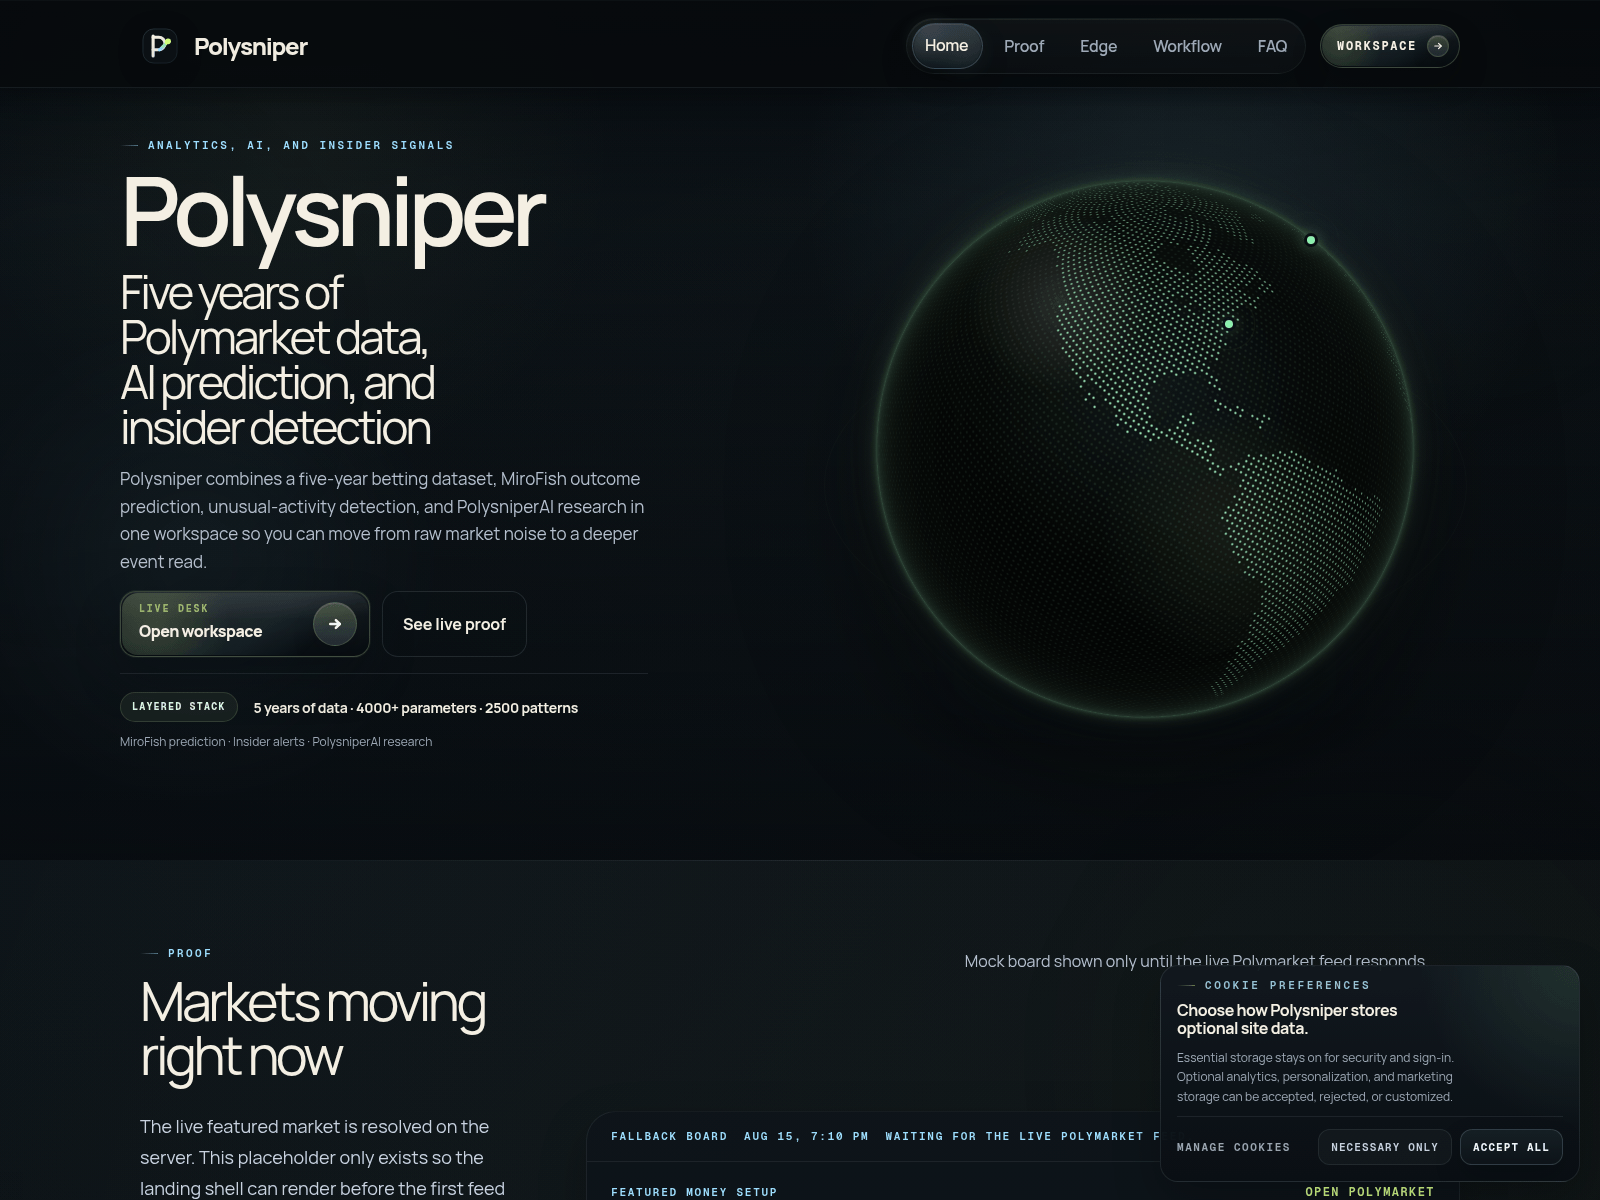Go to the Proof nav item

(x=1024, y=46)
